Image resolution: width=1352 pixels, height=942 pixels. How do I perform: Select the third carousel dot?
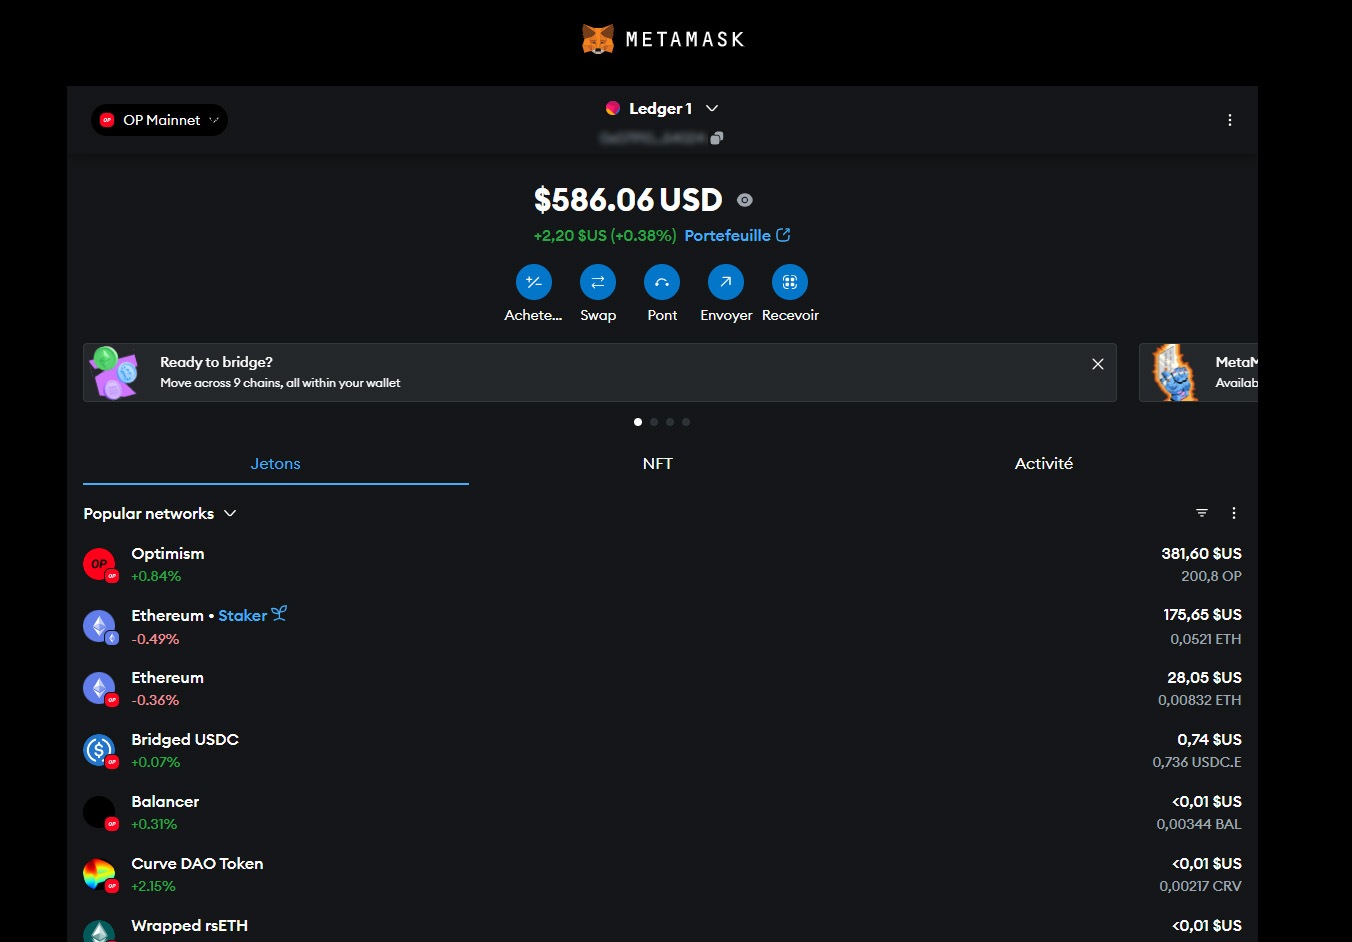pos(670,422)
